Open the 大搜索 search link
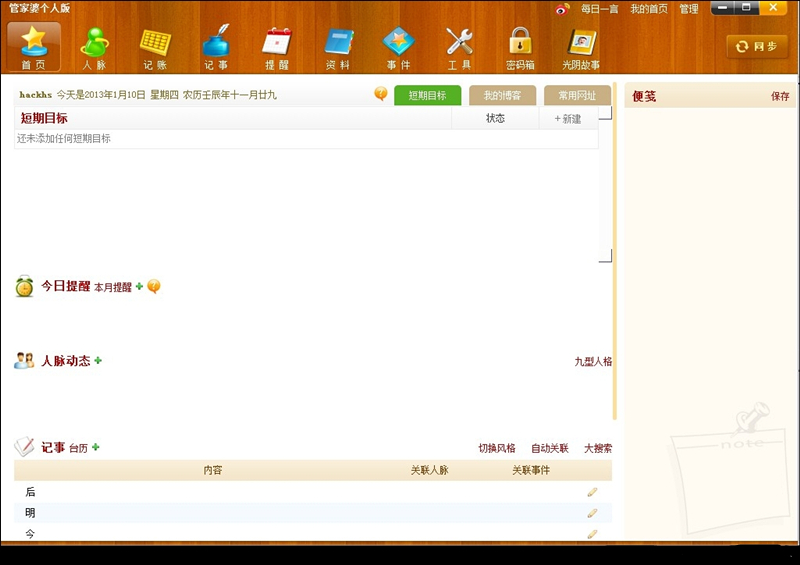This screenshot has height=565, width=800. pos(598,448)
